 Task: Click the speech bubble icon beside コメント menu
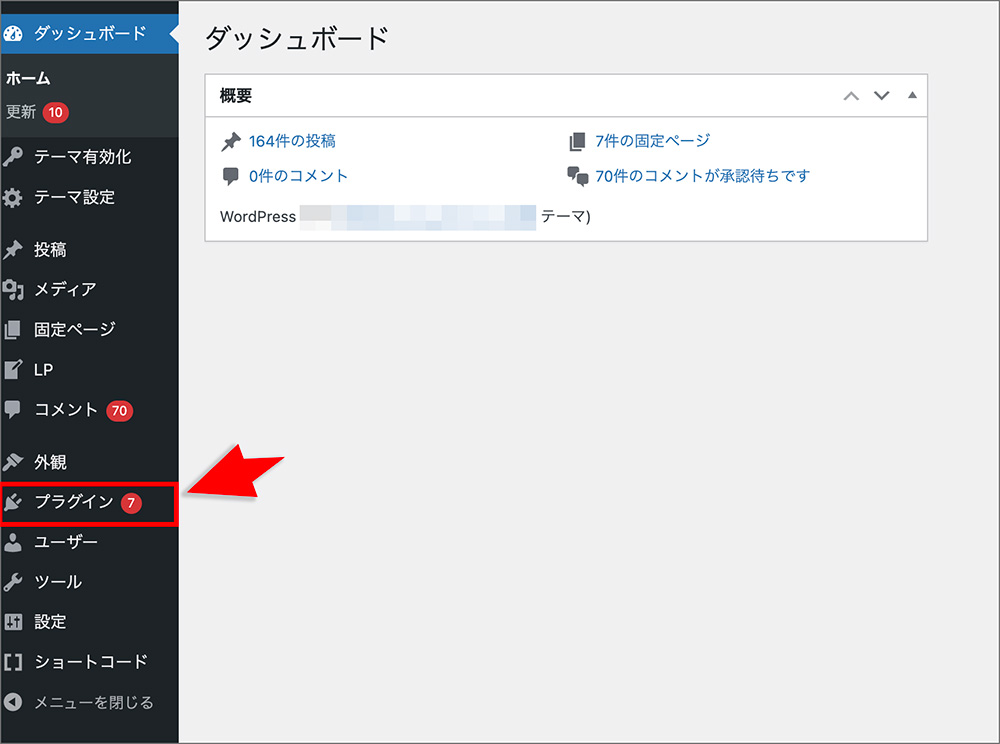(13, 409)
